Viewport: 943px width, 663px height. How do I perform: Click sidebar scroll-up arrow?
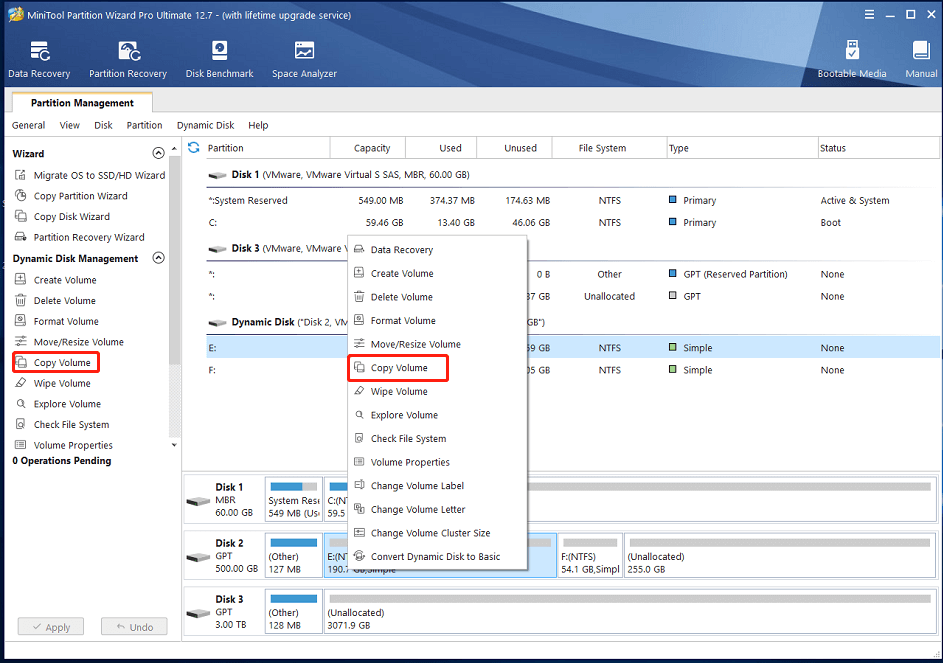(x=174, y=149)
